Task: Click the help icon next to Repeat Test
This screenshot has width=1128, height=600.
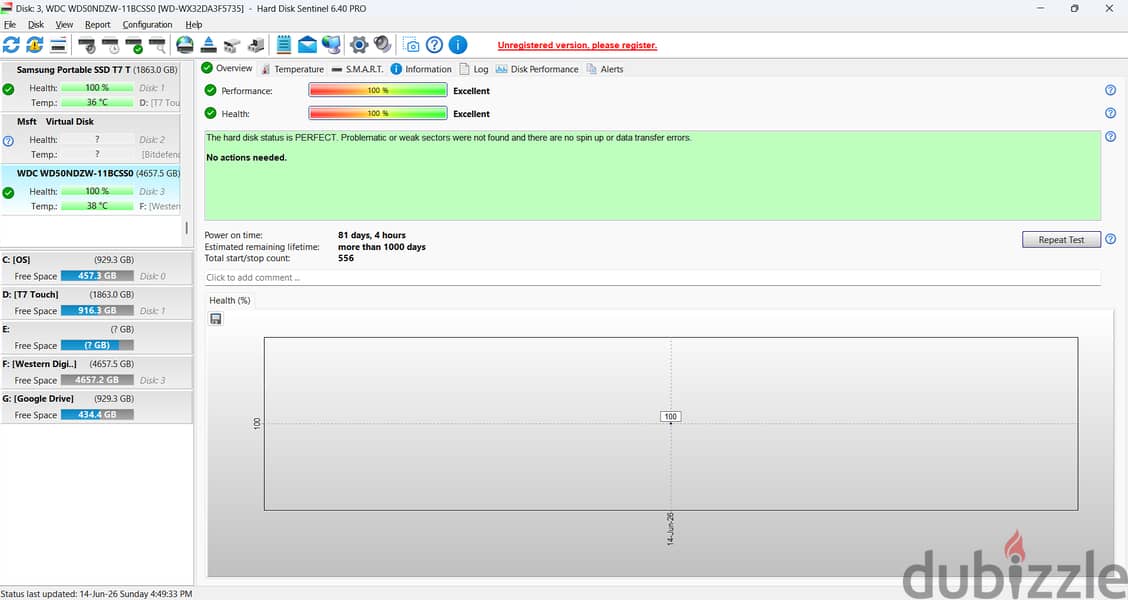Action: click(1111, 239)
